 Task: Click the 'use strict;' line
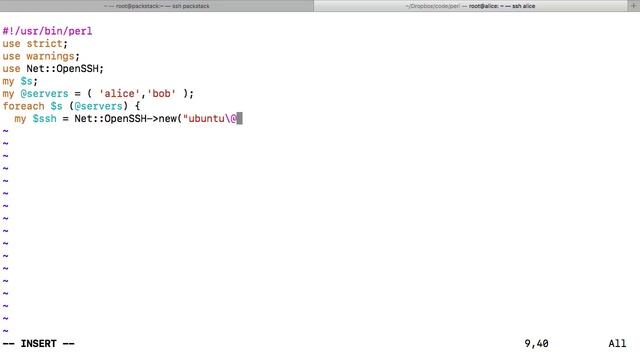pos(35,44)
